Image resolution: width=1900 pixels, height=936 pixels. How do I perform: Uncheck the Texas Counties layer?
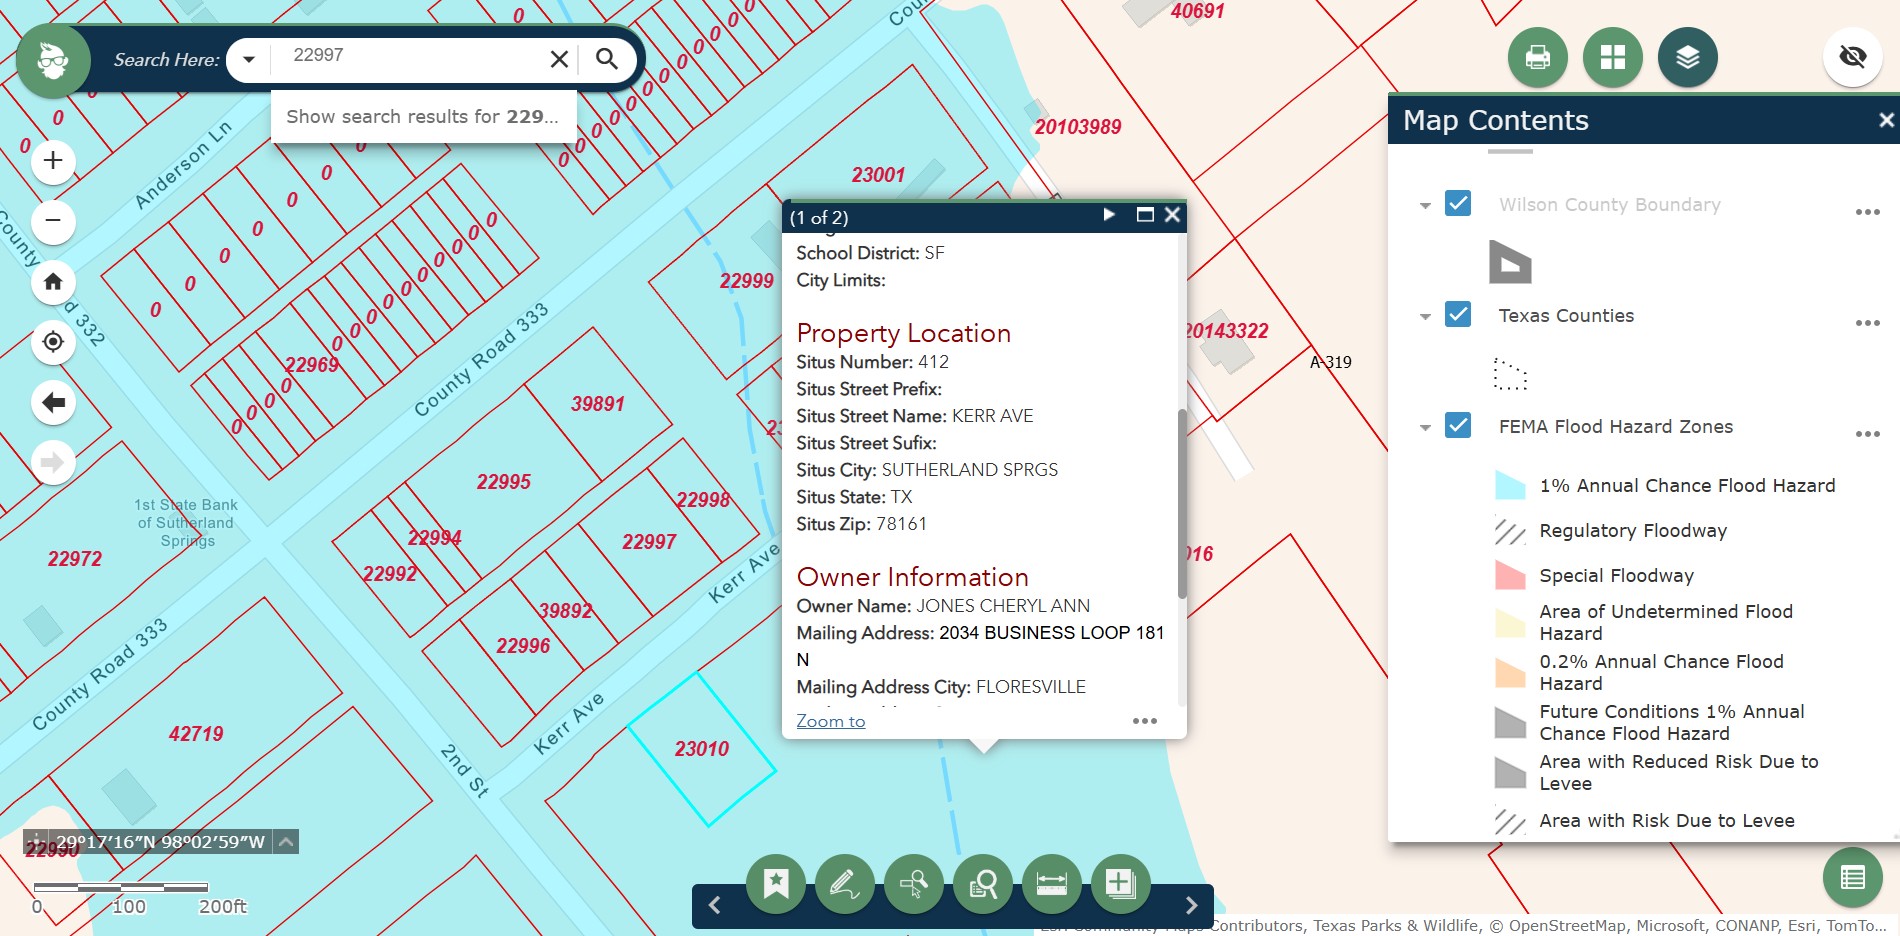1458,315
